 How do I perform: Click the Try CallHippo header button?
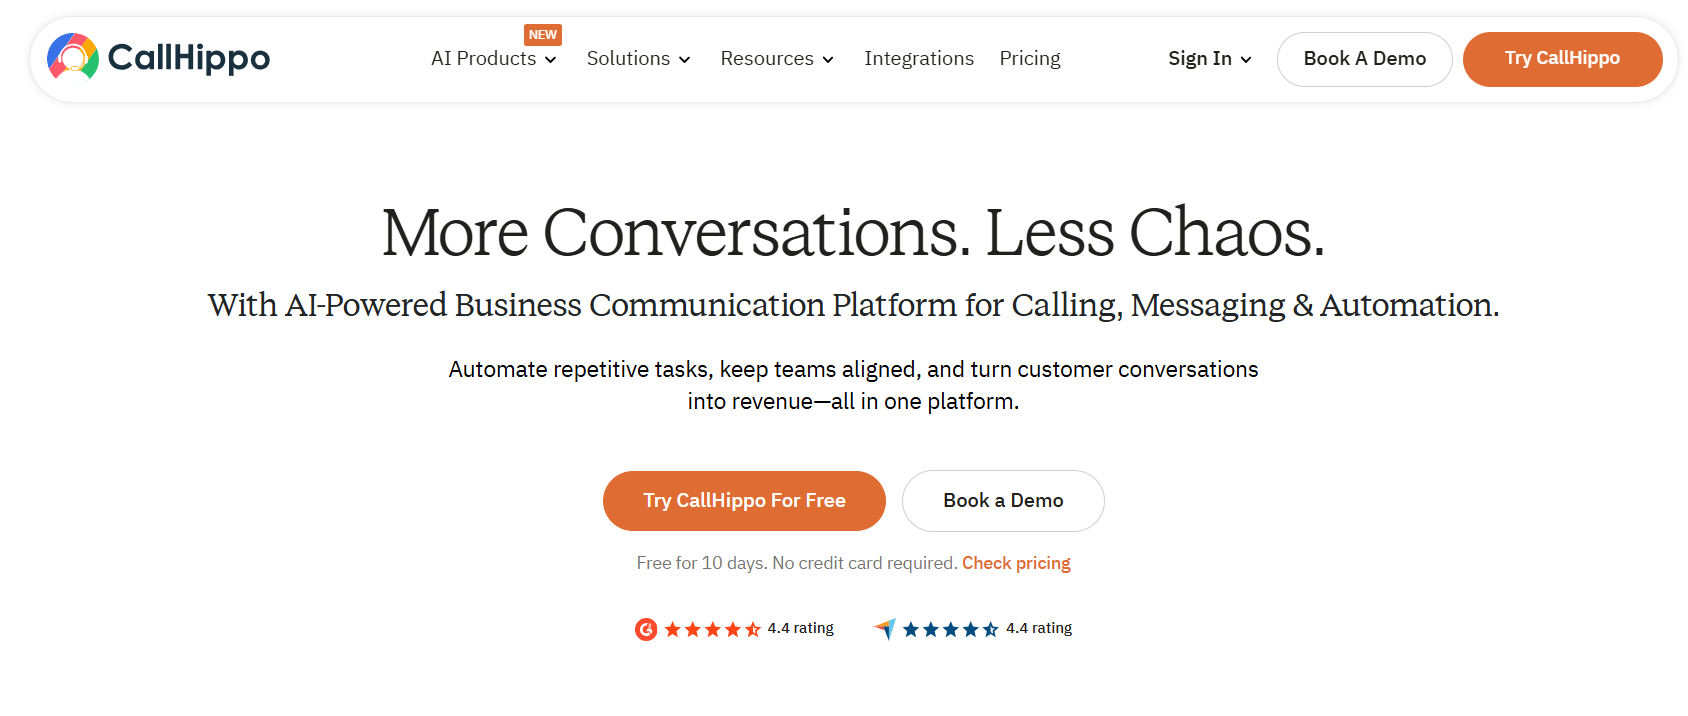[1562, 59]
